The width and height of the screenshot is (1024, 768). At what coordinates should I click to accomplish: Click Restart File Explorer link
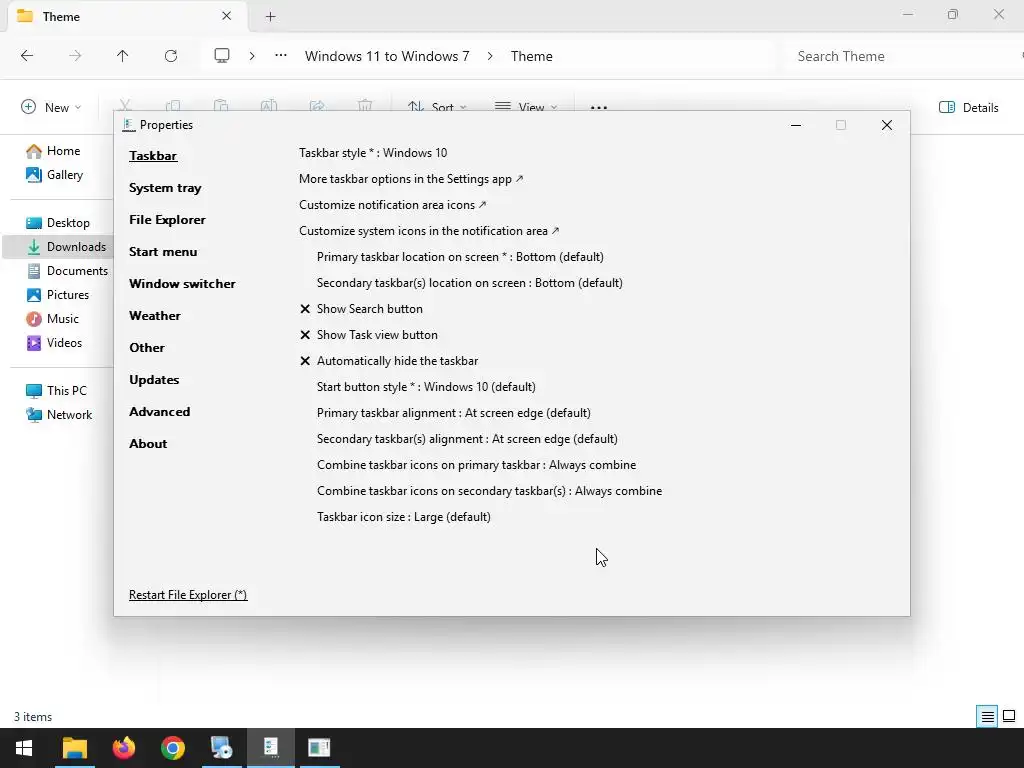(x=188, y=595)
